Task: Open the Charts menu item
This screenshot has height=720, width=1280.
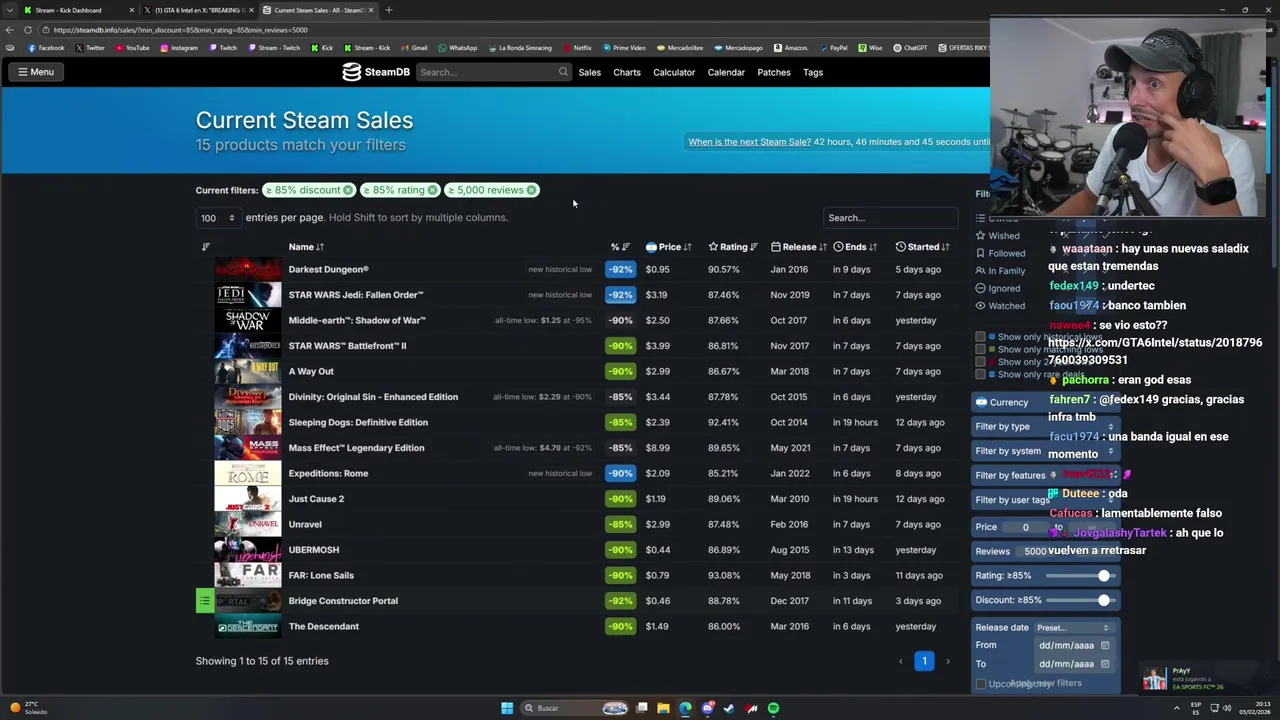Action: [x=627, y=72]
